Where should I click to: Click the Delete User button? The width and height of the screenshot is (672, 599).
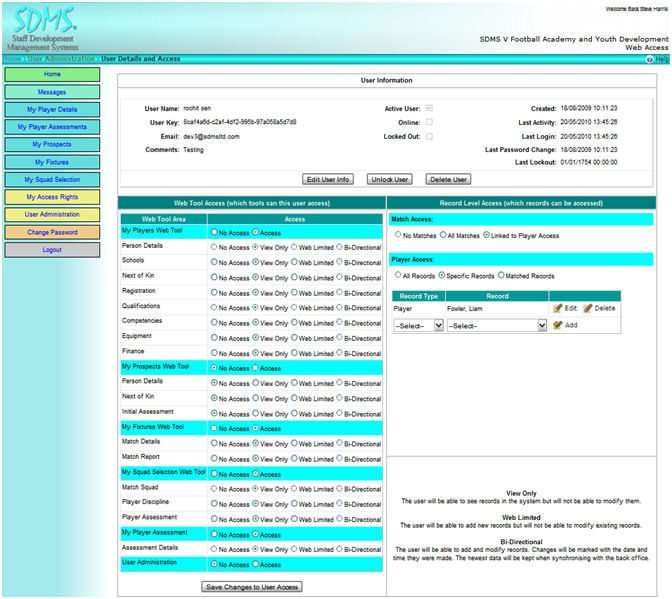click(448, 180)
